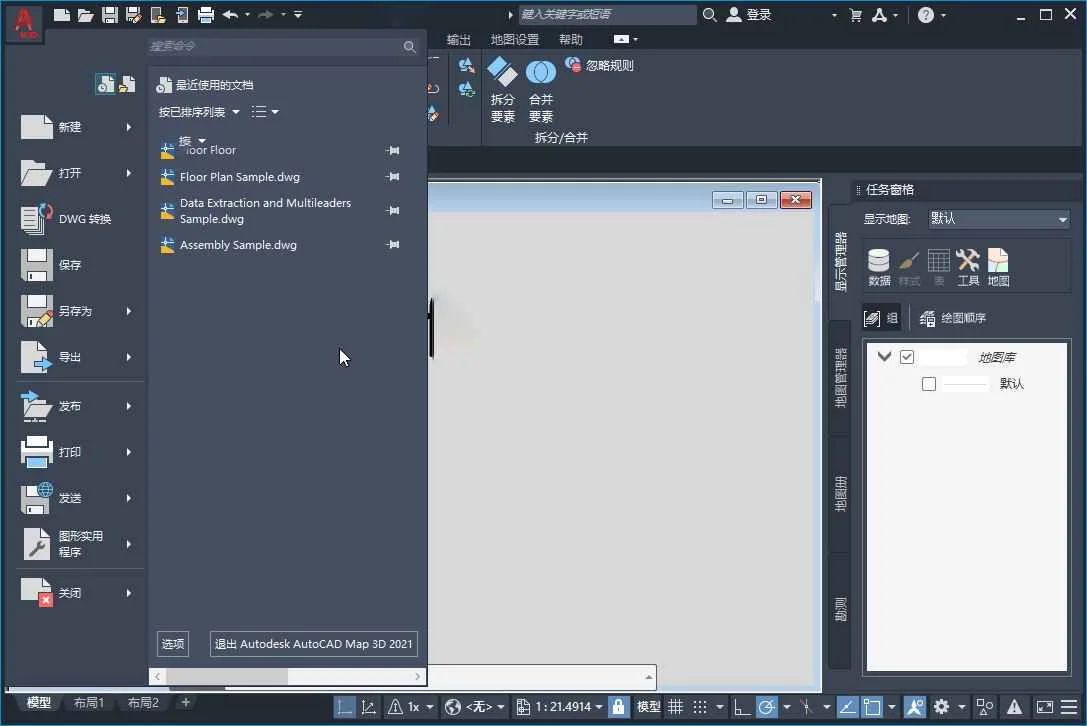Show recent documents view icon
The height and width of the screenshot is (726, 1087).
point(105,84)
